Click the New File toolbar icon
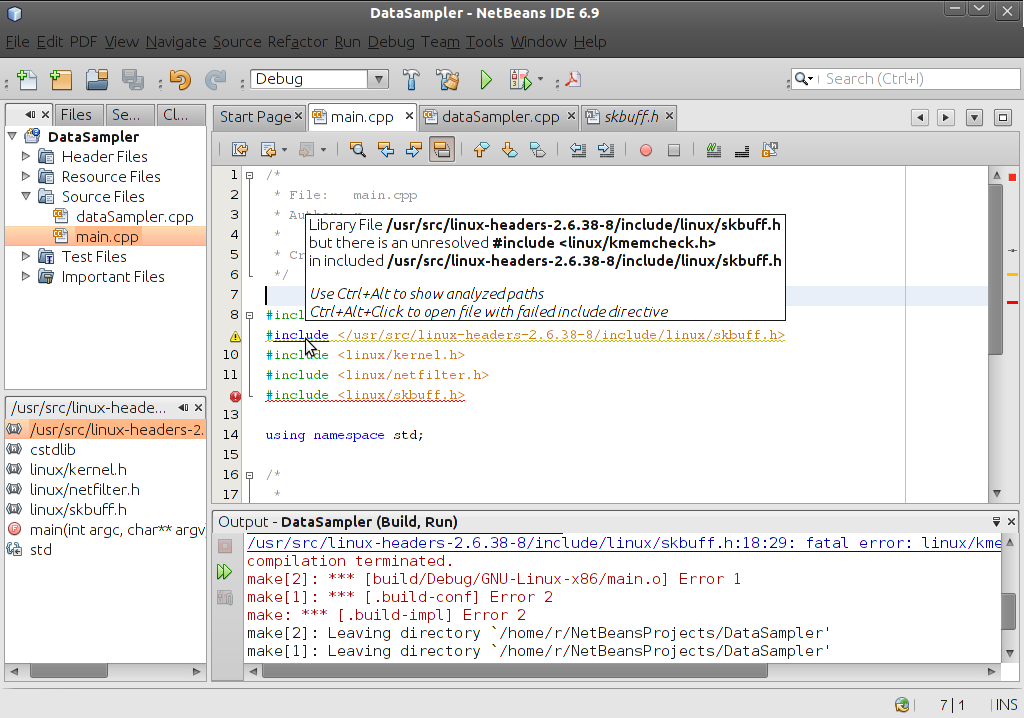 [x=27, y=79]
